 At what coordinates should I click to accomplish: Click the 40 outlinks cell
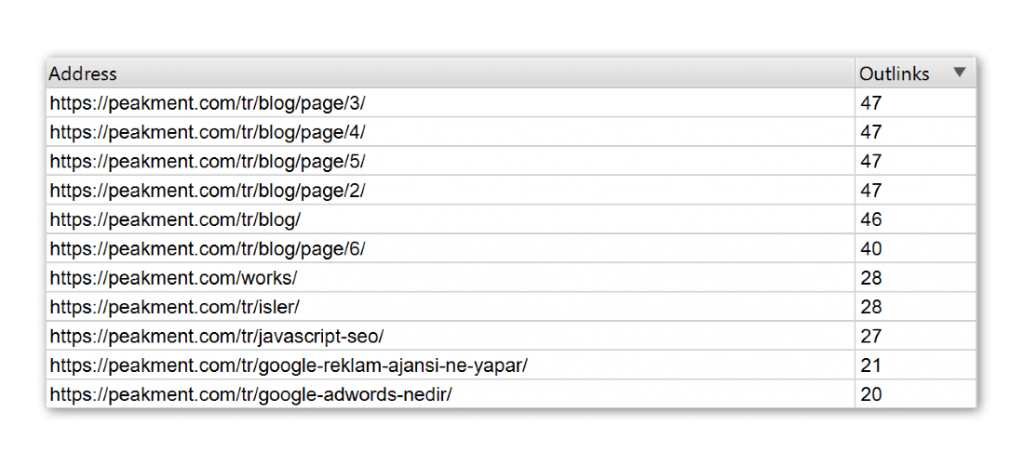pos(871,249)
